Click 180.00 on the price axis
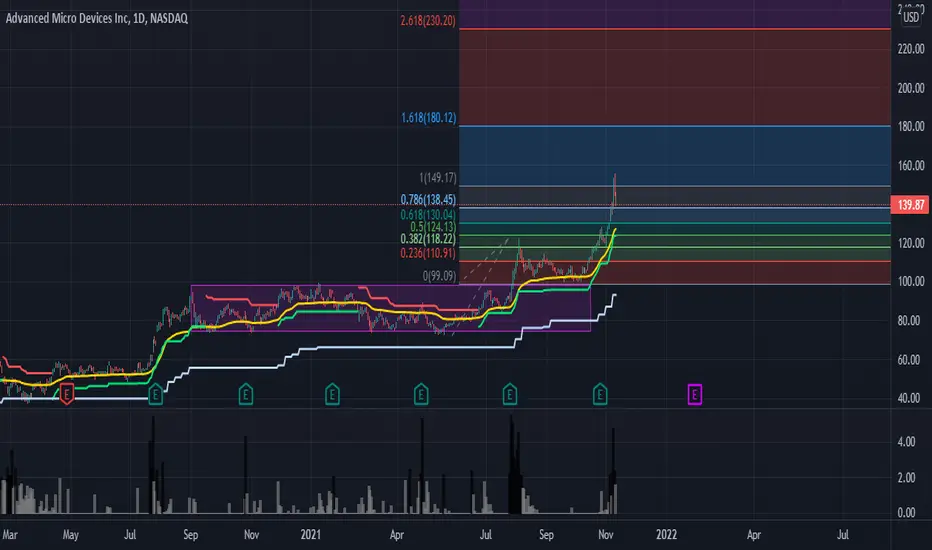932x550 pixels. click(911, 127)
